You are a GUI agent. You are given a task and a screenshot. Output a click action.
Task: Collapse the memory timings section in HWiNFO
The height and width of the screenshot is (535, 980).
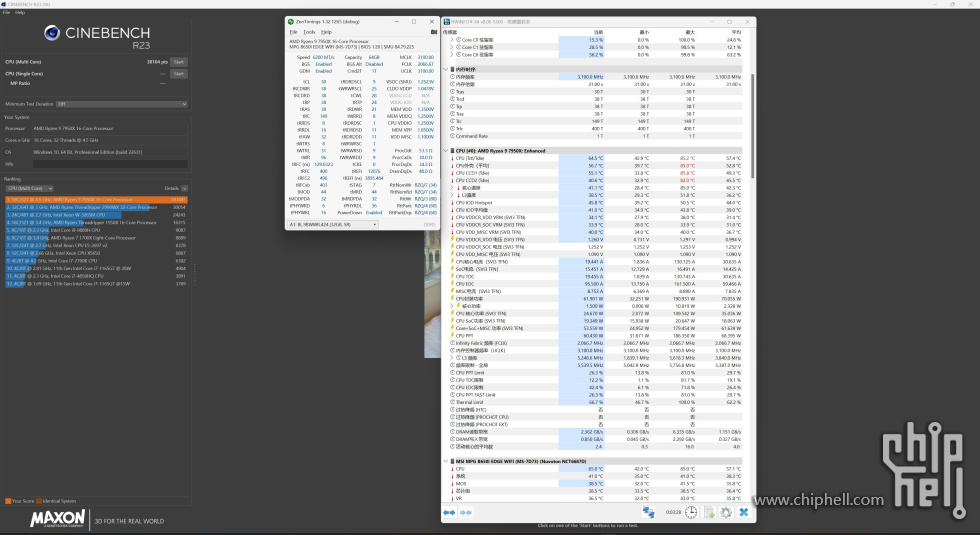tap(446, 69)
